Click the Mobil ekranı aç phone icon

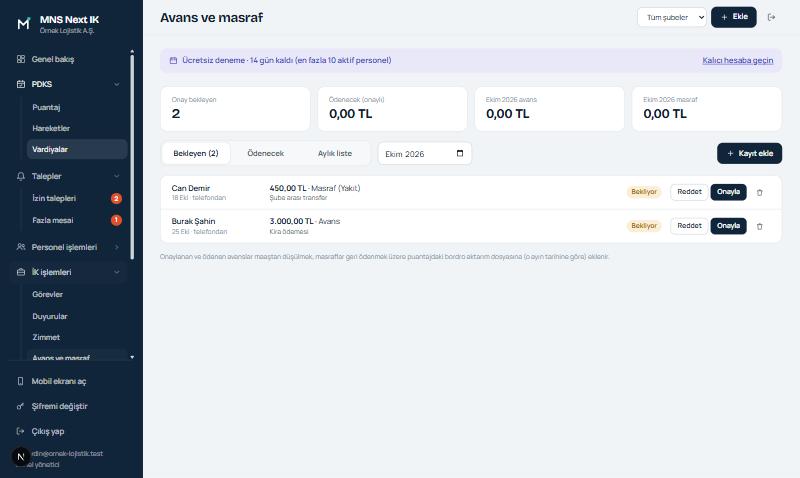[x=20, y=381]
